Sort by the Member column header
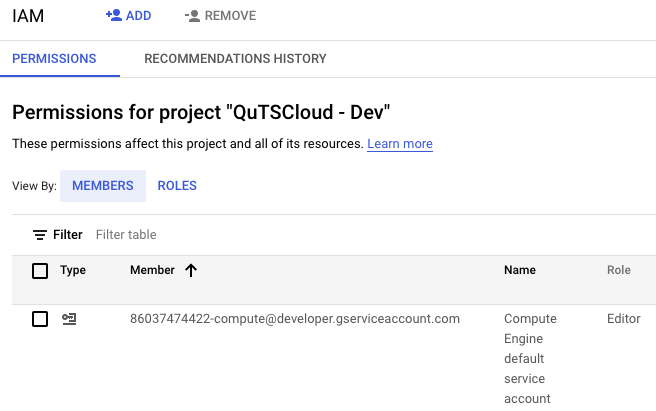The image size is (656, 411). point(152,270)
